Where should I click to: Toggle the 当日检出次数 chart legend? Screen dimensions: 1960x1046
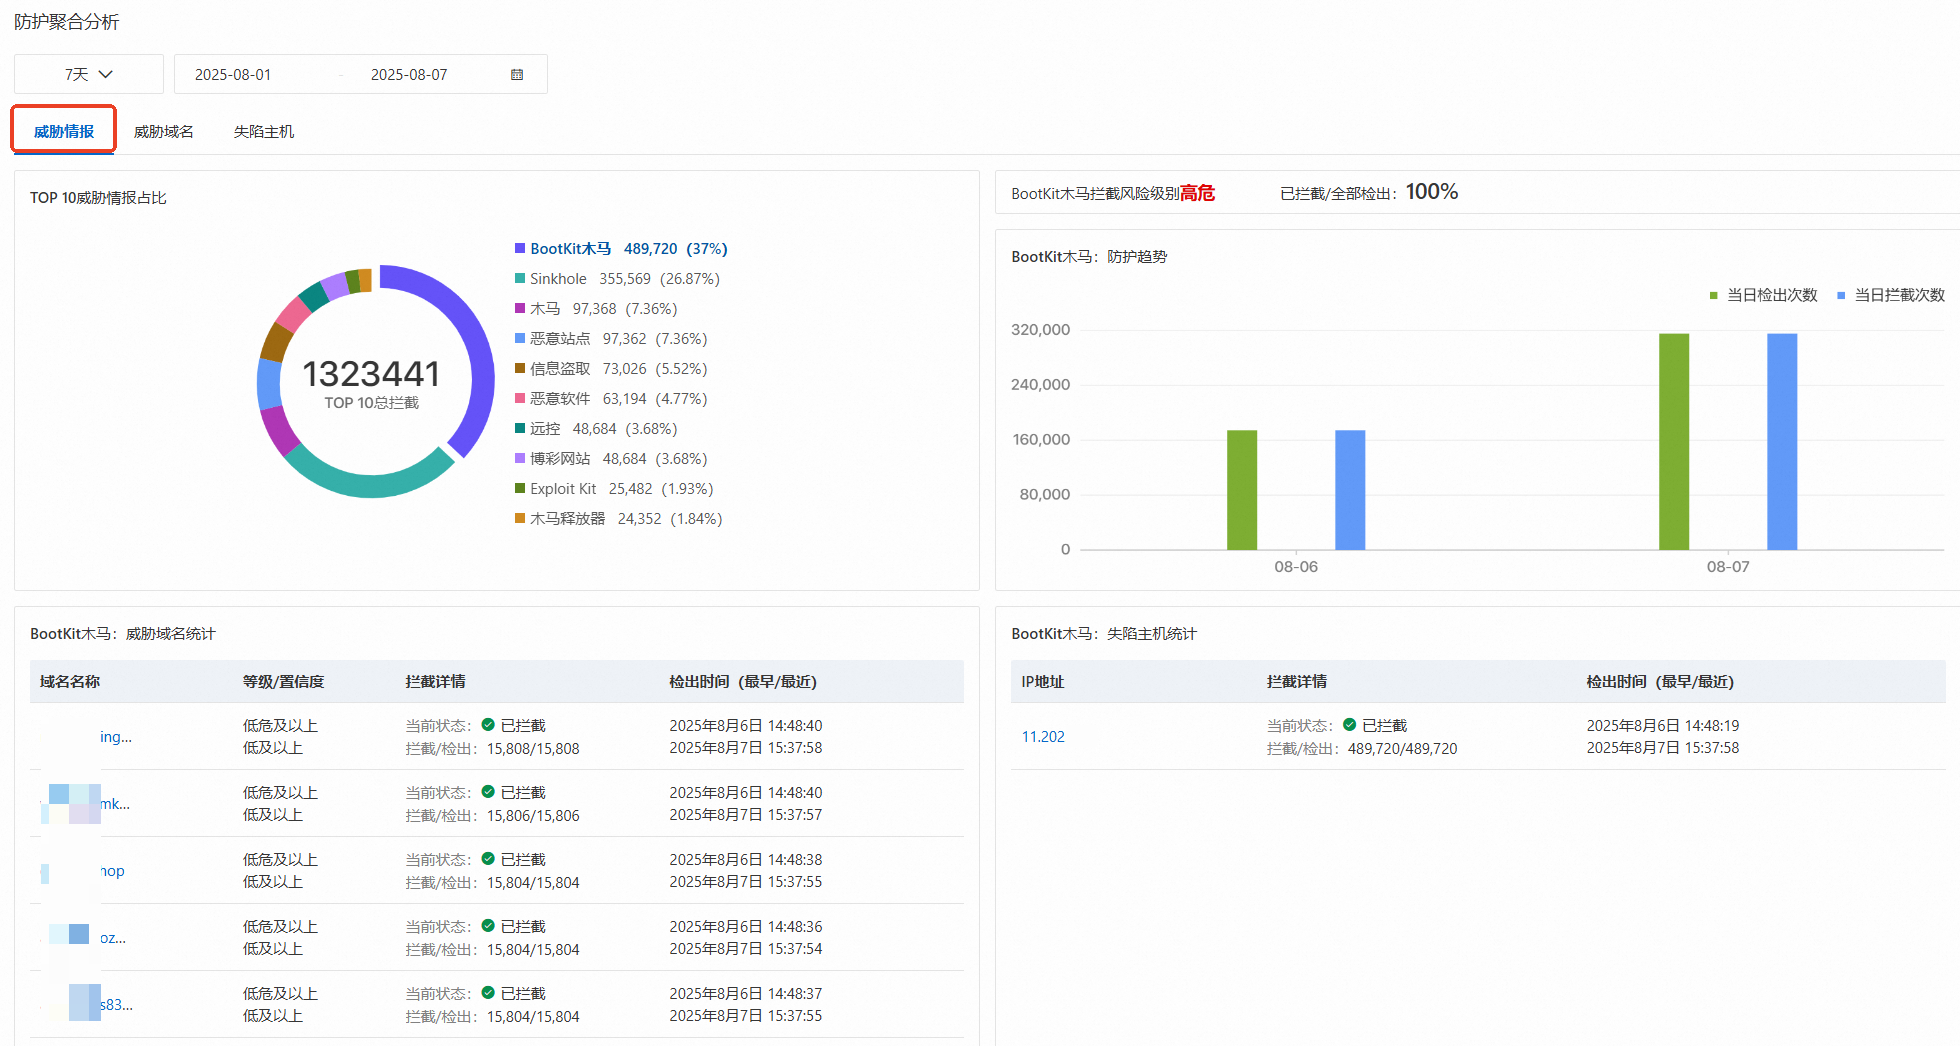click(1763, 295)
